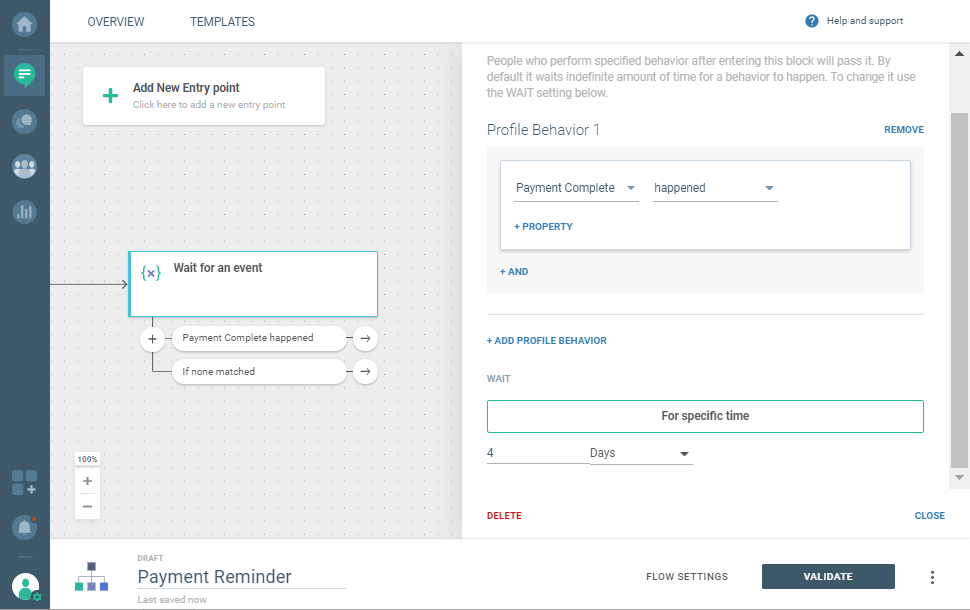Click ADD PROFILE BEHAVIOR link
Viewport: 970px width, 610px height.
point(546,340)
